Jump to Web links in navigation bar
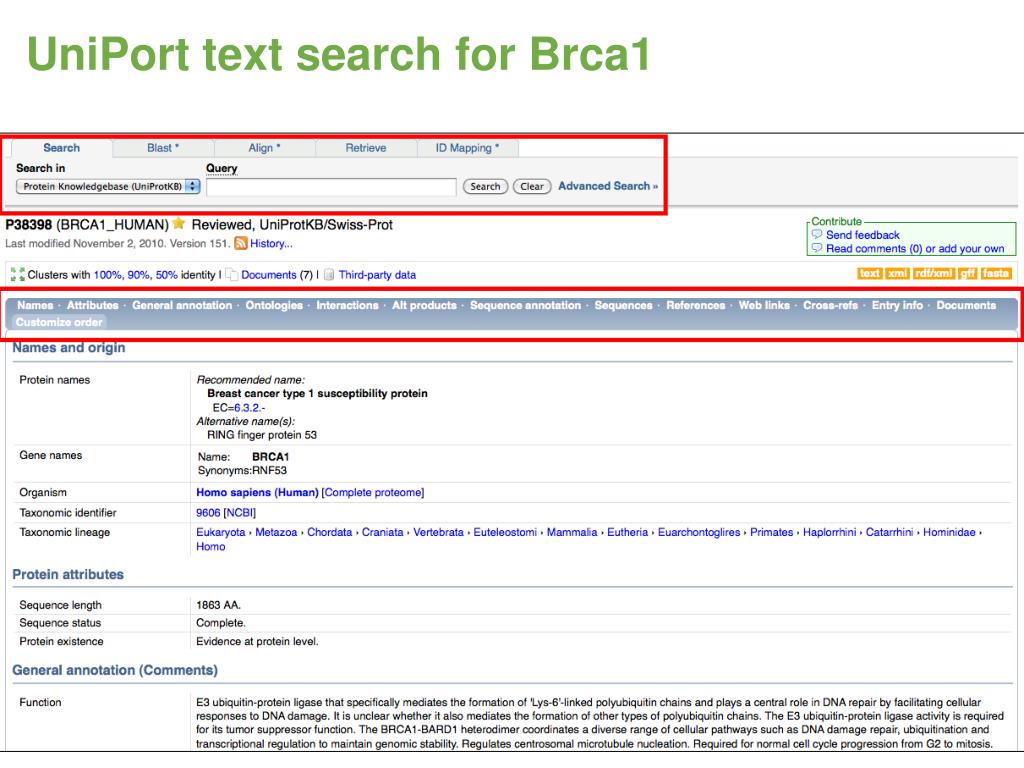 764,305
